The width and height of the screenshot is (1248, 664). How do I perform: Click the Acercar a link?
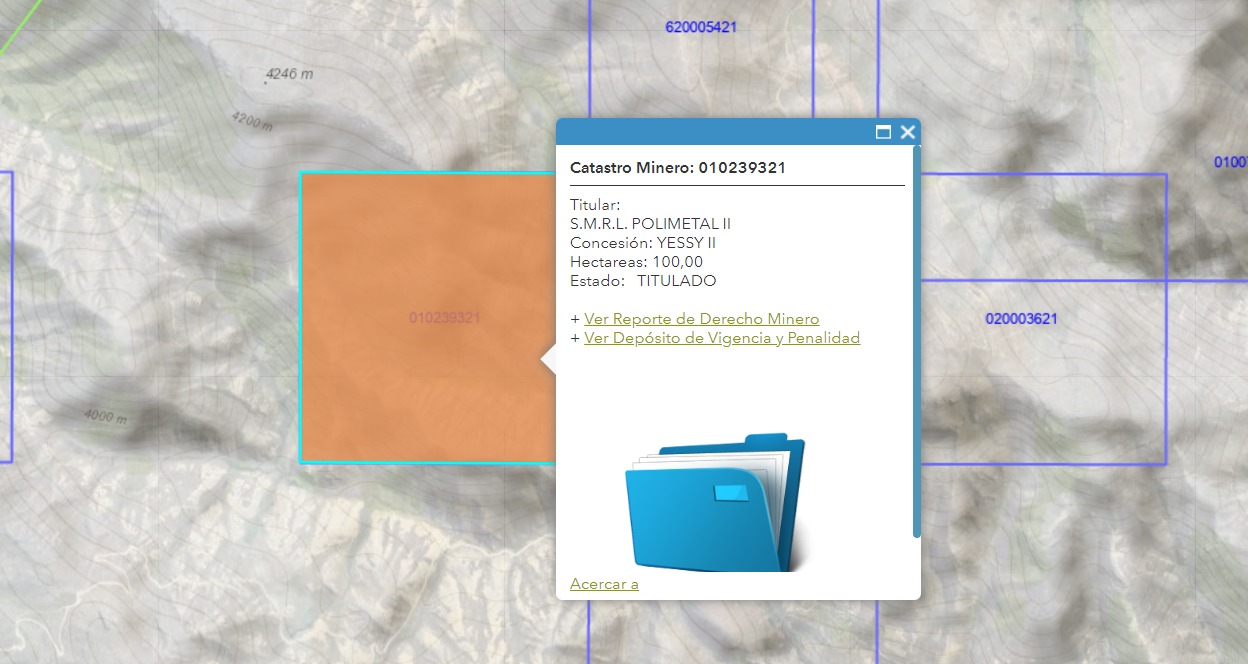coord(604,584)
